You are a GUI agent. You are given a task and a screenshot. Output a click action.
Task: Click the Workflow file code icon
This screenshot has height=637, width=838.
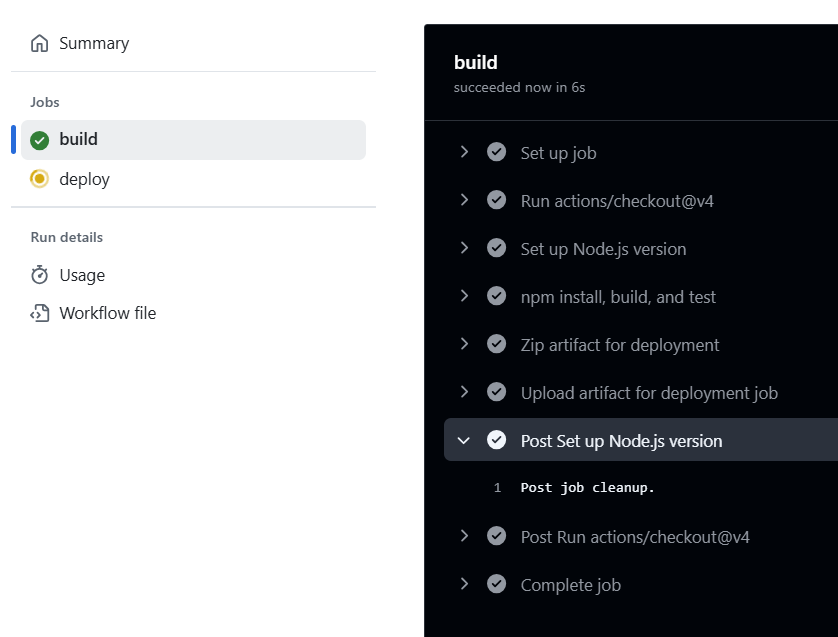click(x=40, y=313)
